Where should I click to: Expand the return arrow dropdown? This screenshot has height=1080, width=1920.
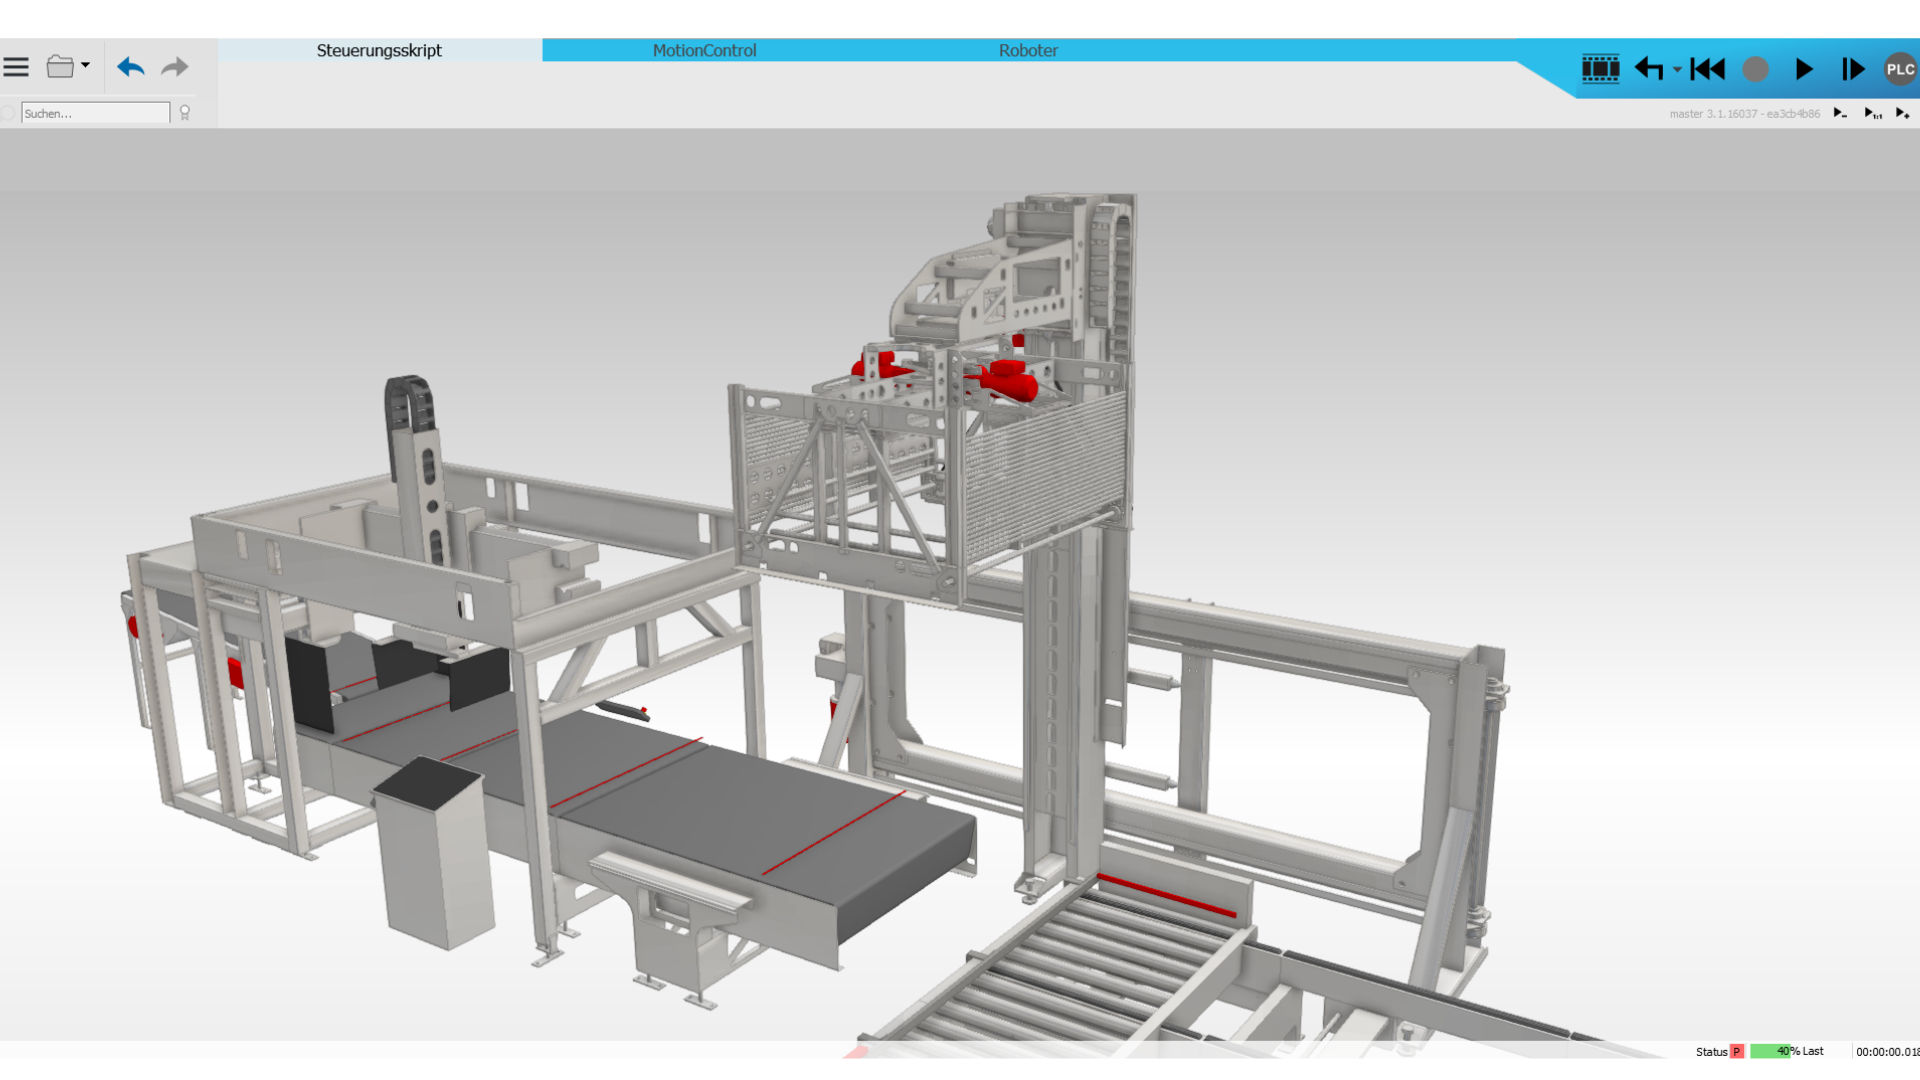click(1677, 70)
